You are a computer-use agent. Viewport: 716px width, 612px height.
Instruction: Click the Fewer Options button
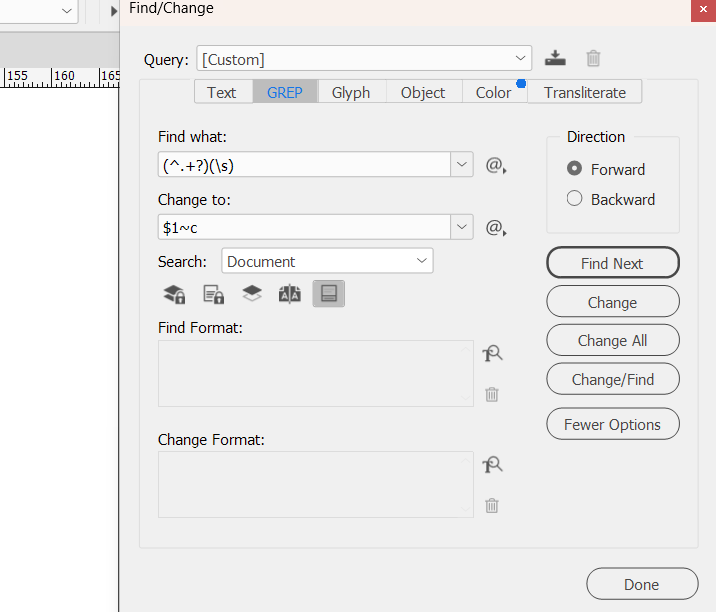(613, 424)
